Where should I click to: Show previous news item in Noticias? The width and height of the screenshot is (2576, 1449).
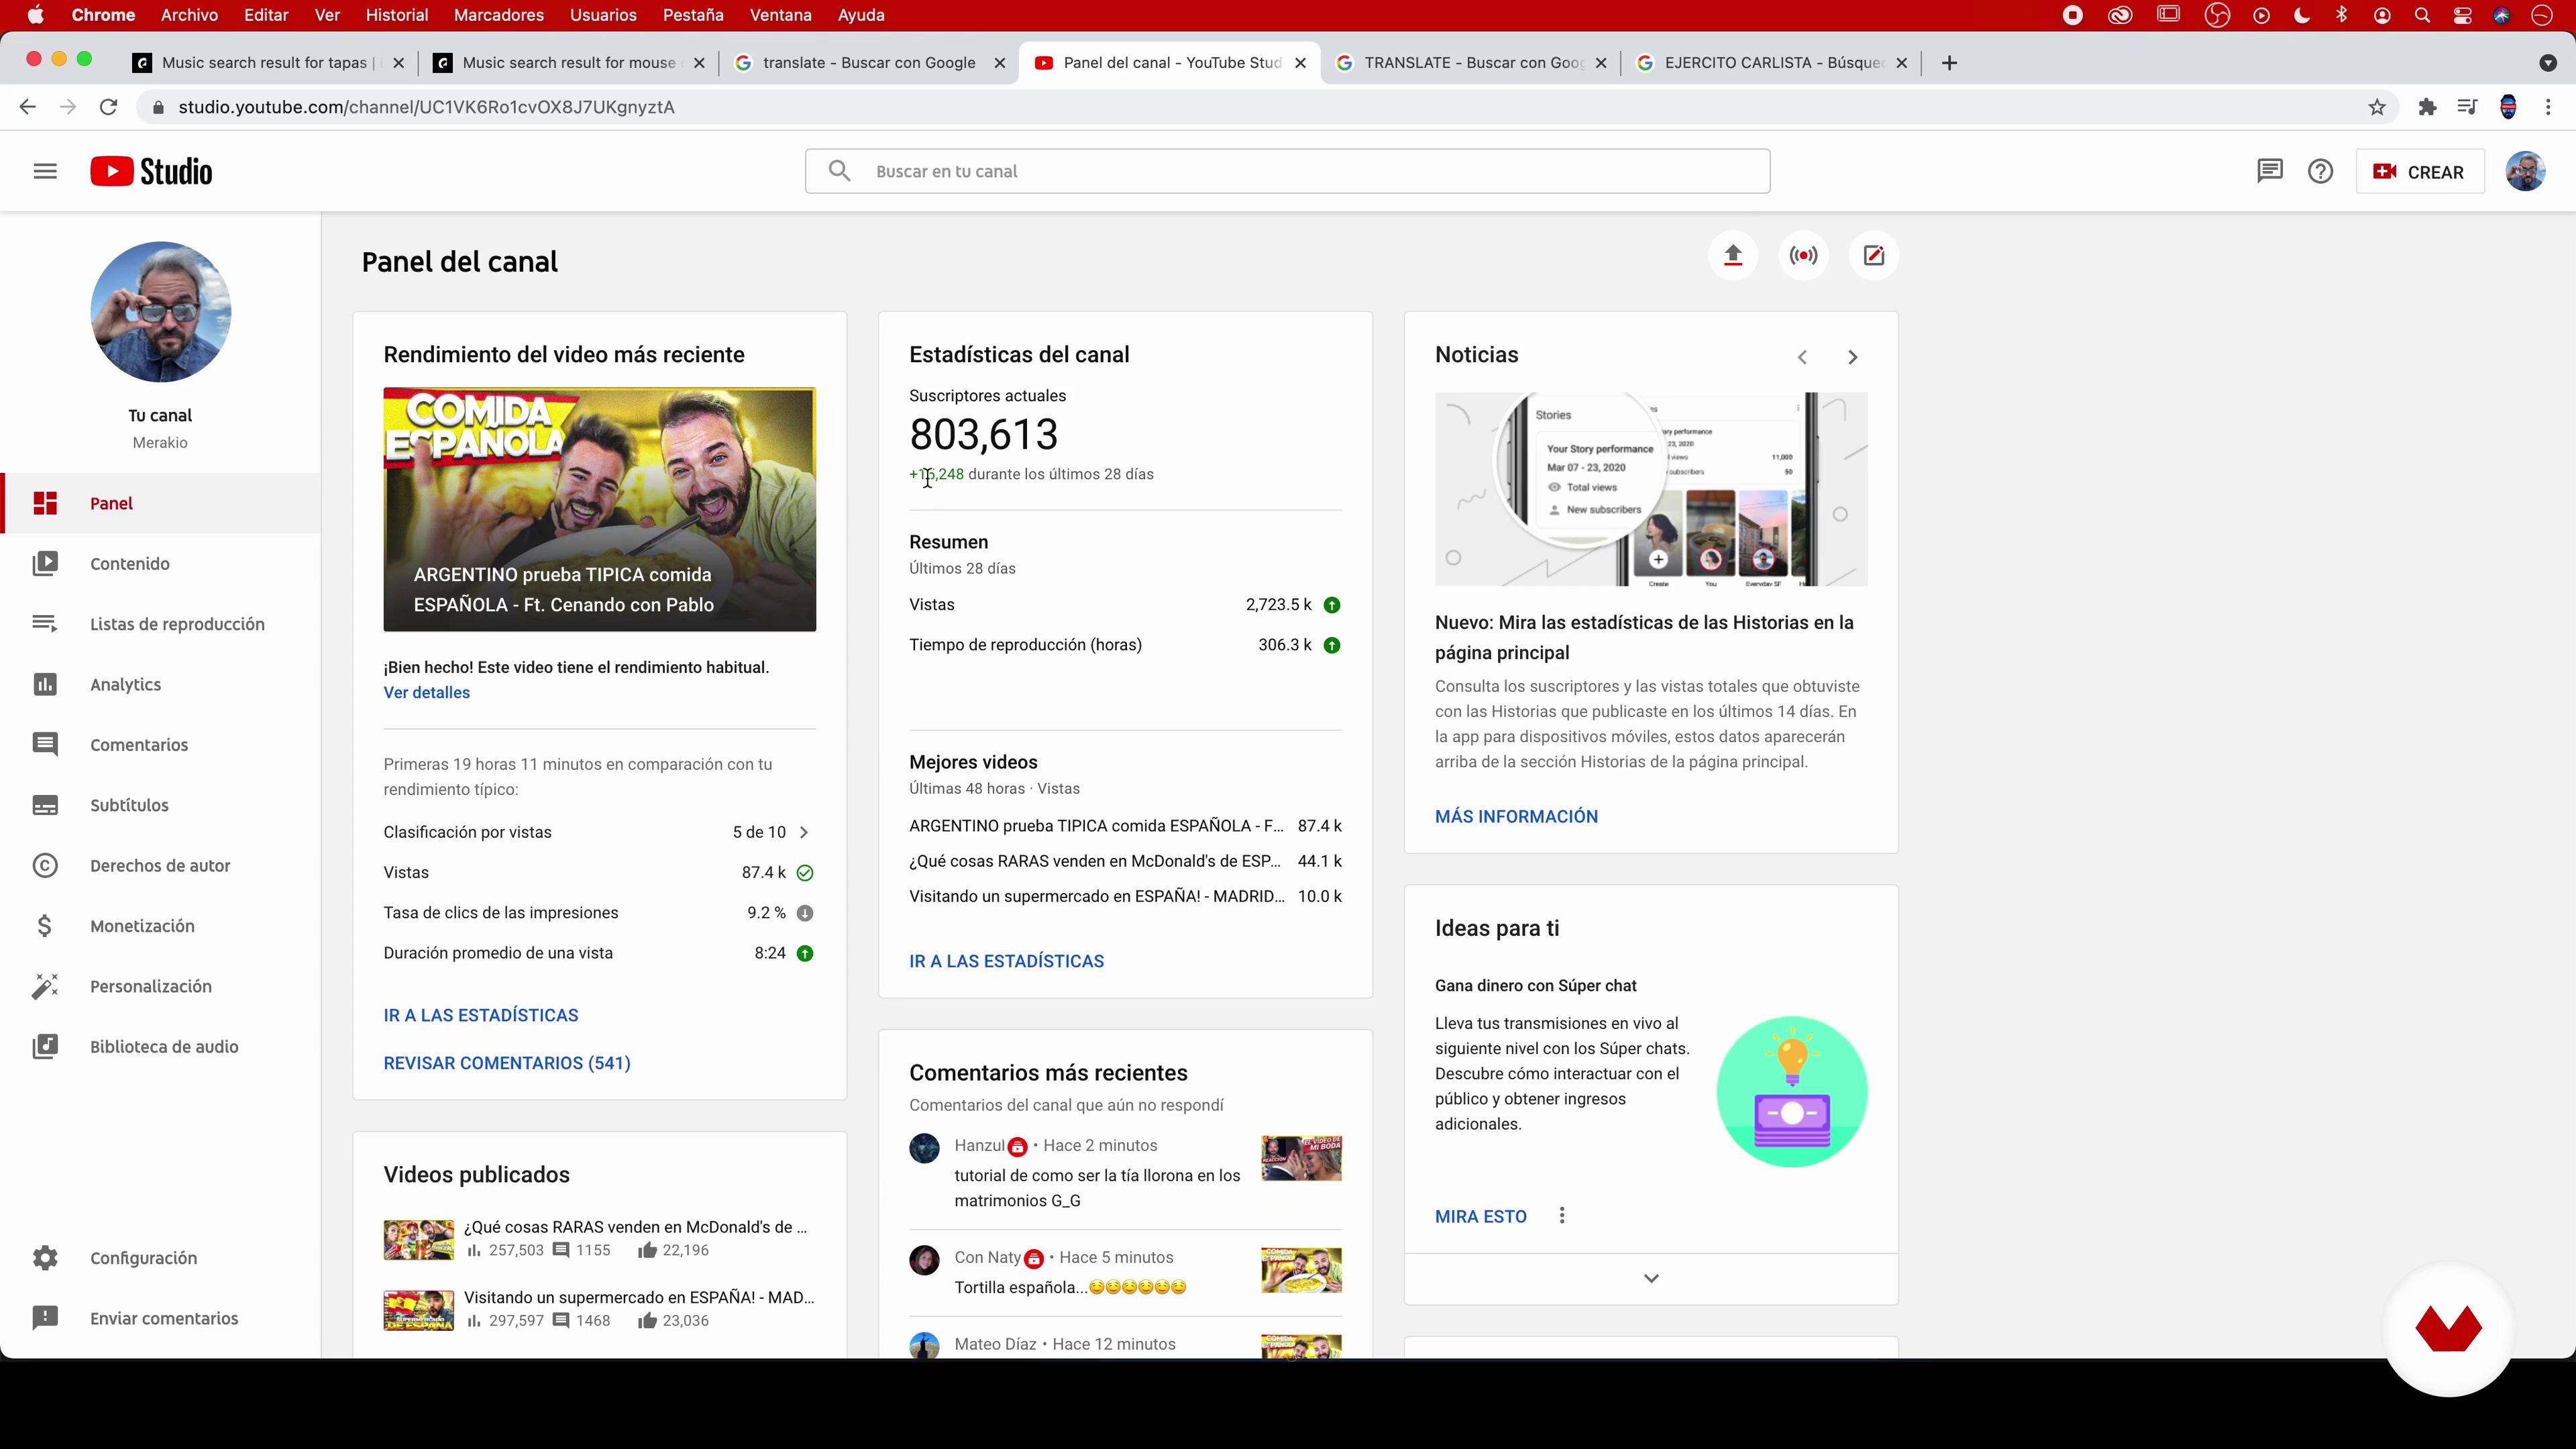pos(1802,357)
